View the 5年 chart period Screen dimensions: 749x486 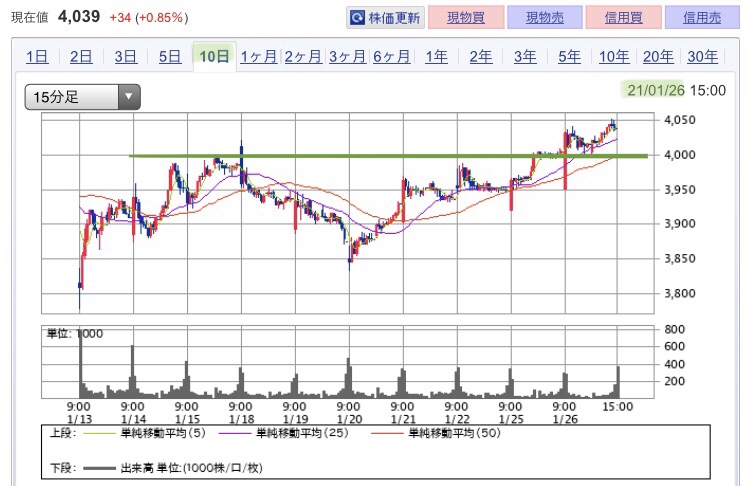(x=569, y=57)
